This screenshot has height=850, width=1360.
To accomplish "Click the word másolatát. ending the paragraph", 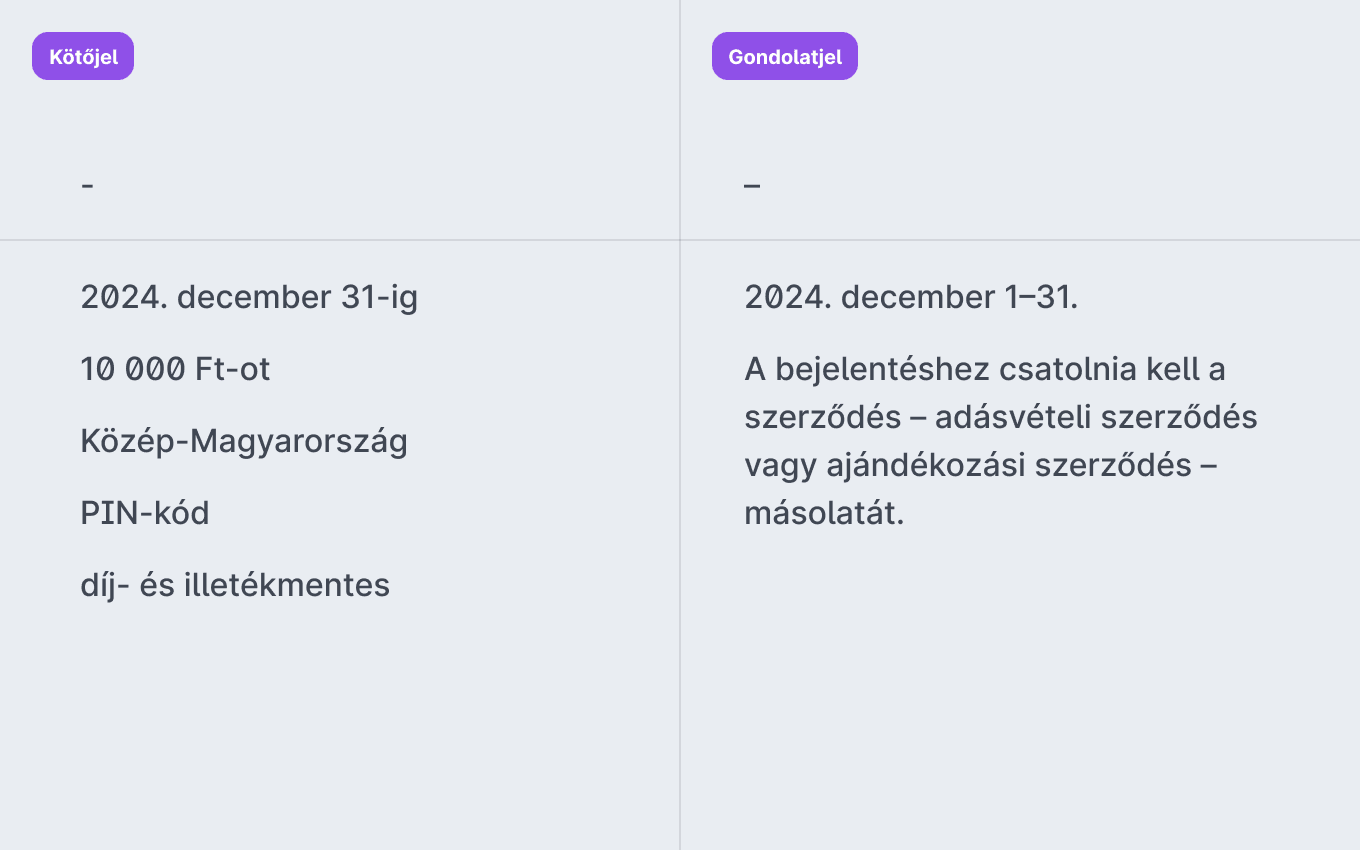I will coord(824,513).
